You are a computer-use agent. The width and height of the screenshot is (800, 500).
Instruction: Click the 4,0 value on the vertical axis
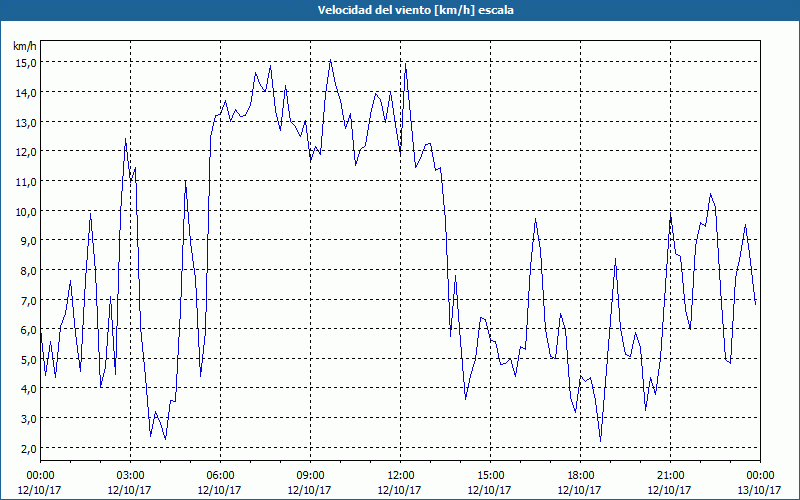click(x=28, y=389)
